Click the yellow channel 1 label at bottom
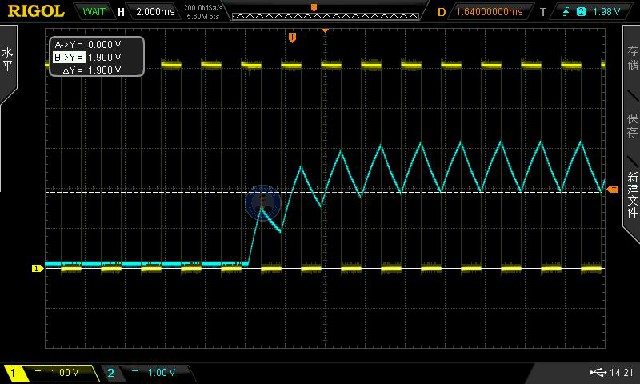The image size is (640, 384). pos(13,373)
